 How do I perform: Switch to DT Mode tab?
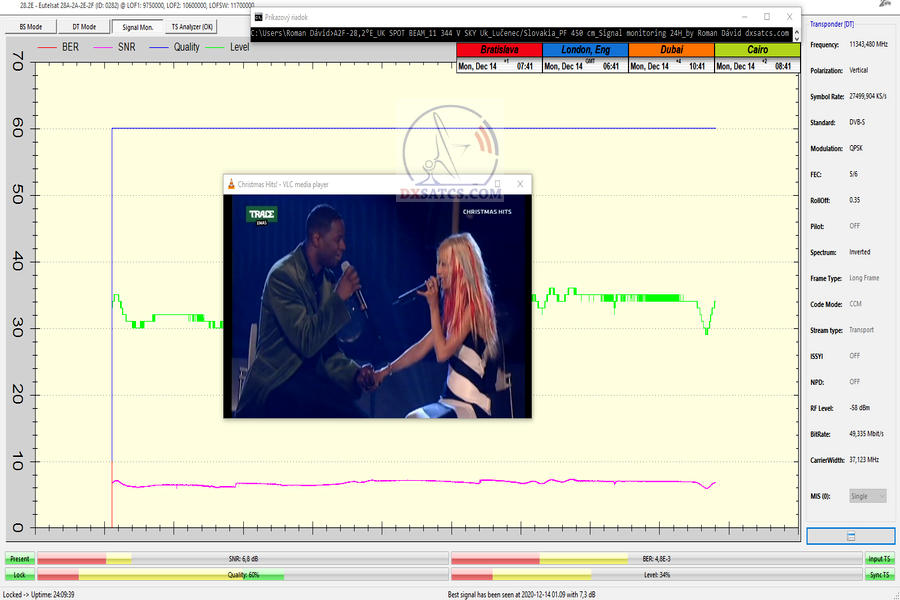84,27
